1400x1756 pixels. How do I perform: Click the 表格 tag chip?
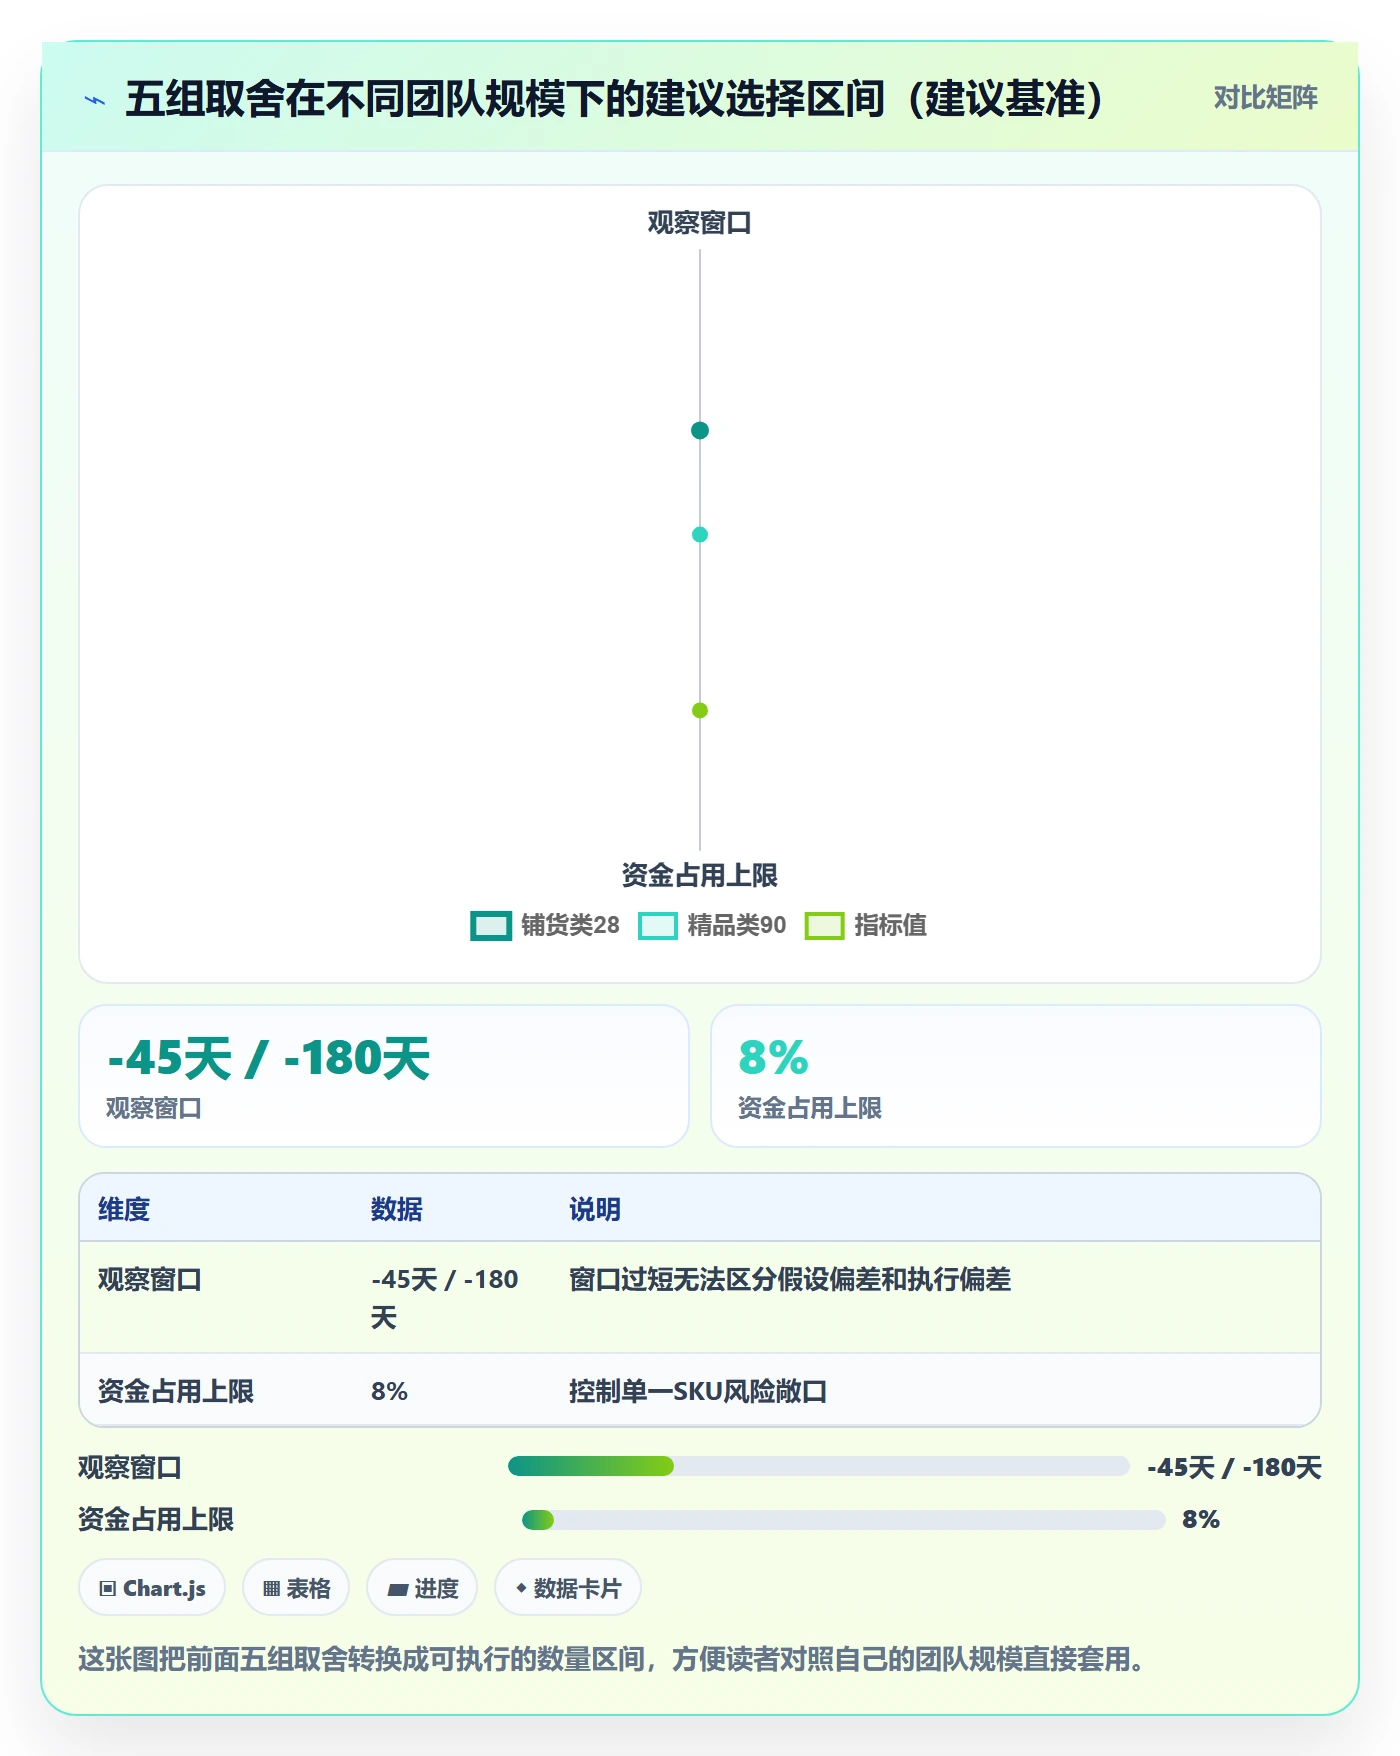pyautogui.click(x=296, y=1587)
